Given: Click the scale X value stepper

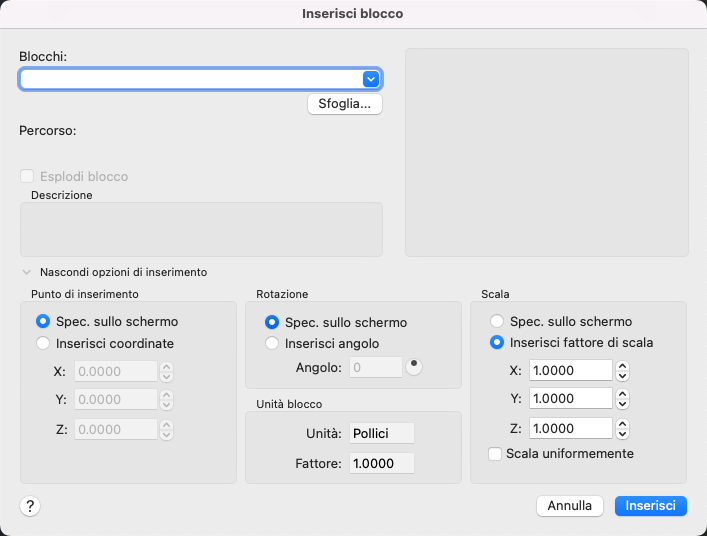Looking at the screenshot, I should pos(623,370).
